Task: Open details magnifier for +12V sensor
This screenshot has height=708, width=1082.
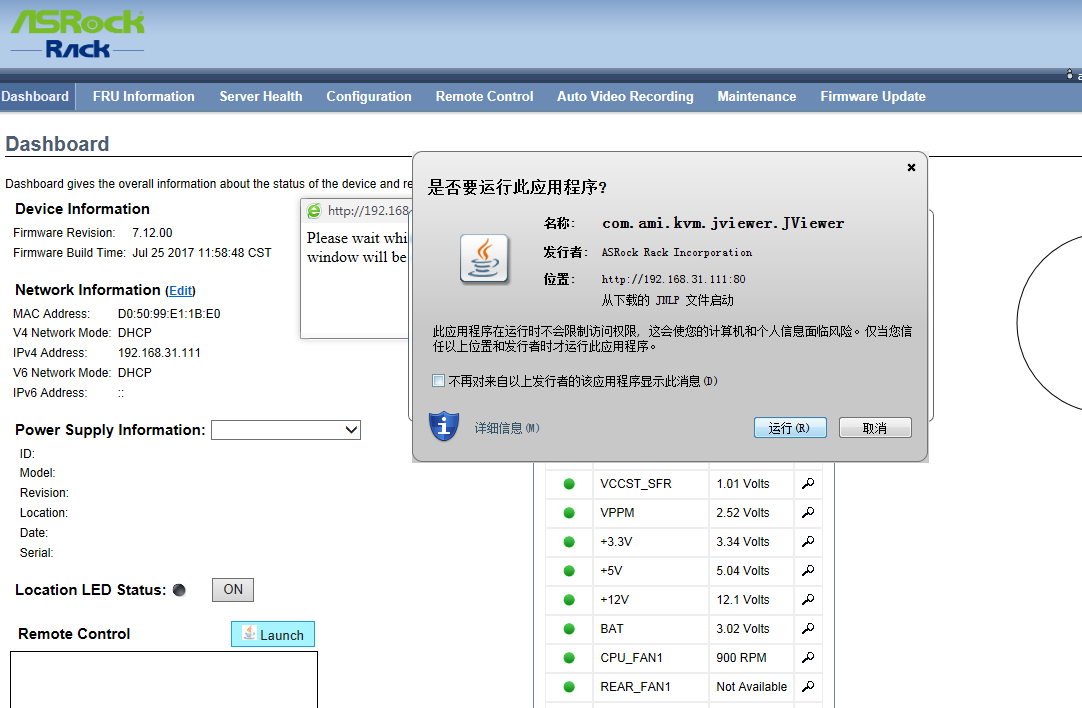Action: [x=808, y=599]
